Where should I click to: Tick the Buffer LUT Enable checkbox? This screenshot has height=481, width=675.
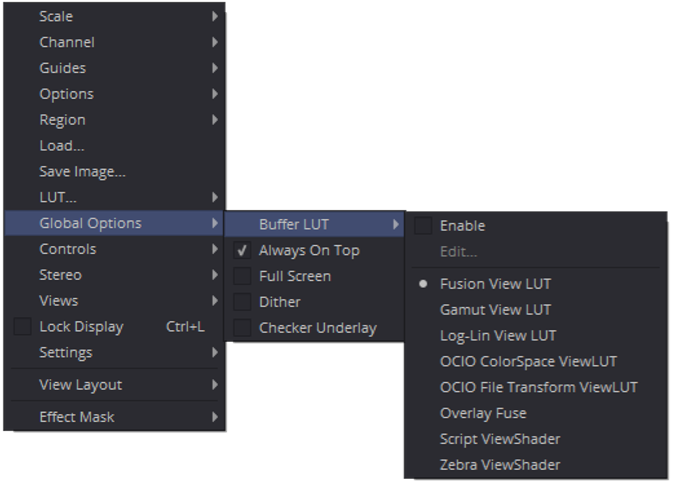click(423, 226)
